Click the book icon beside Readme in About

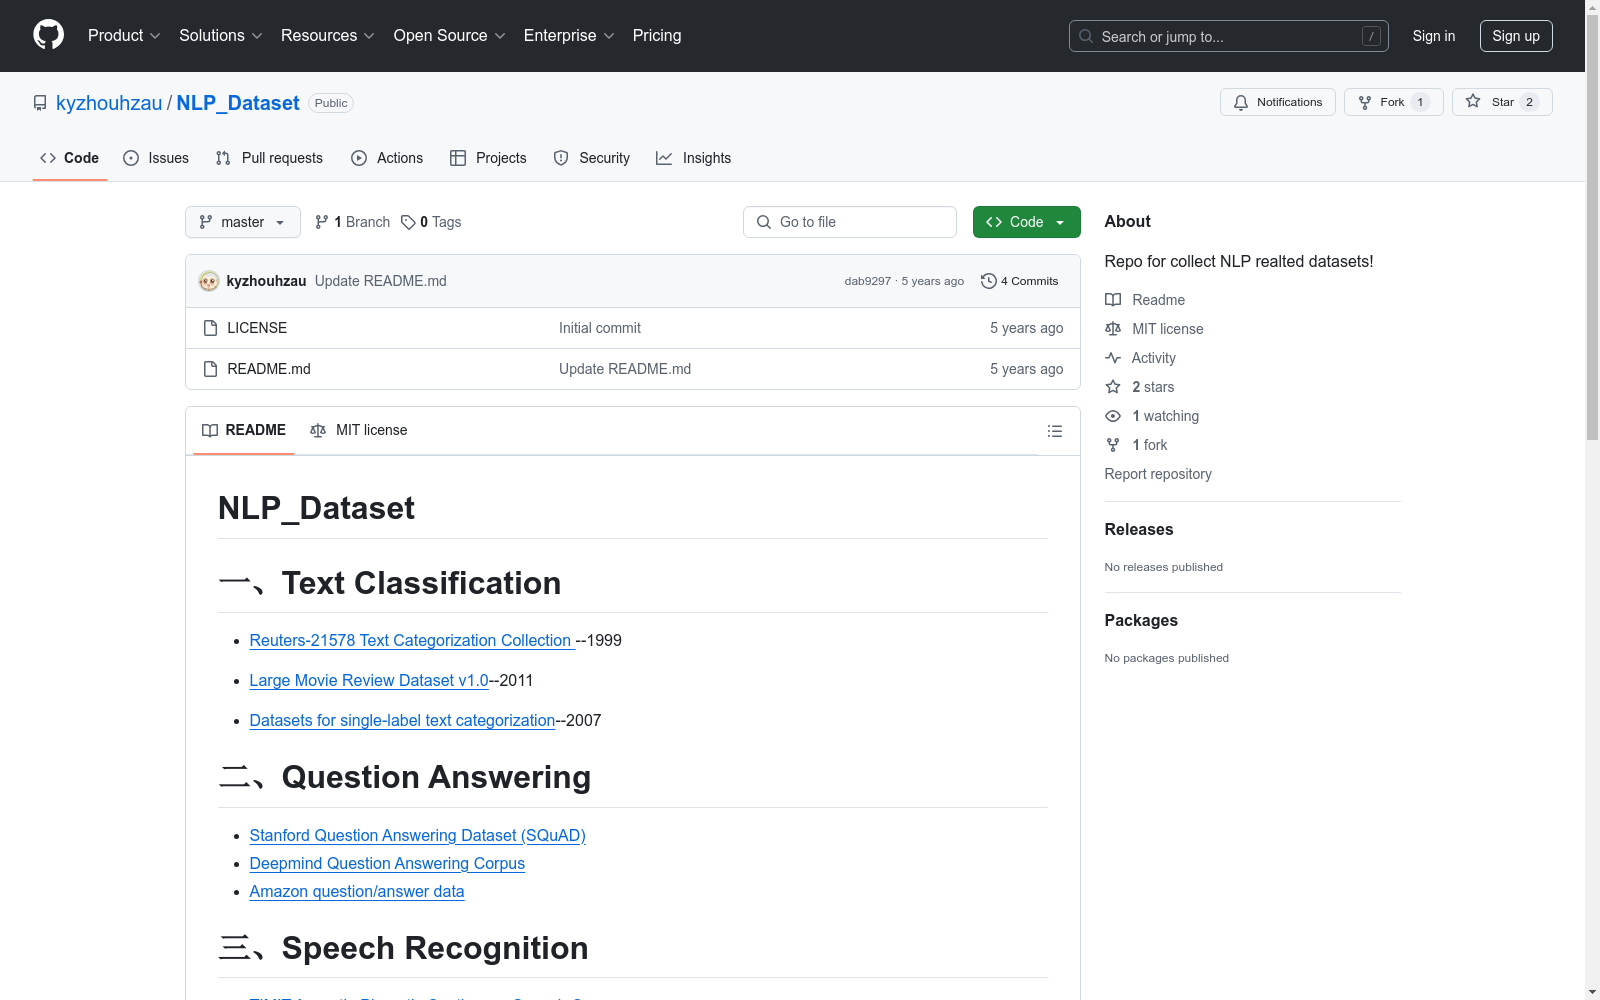pyautogui.click(x=1113, y=300)
